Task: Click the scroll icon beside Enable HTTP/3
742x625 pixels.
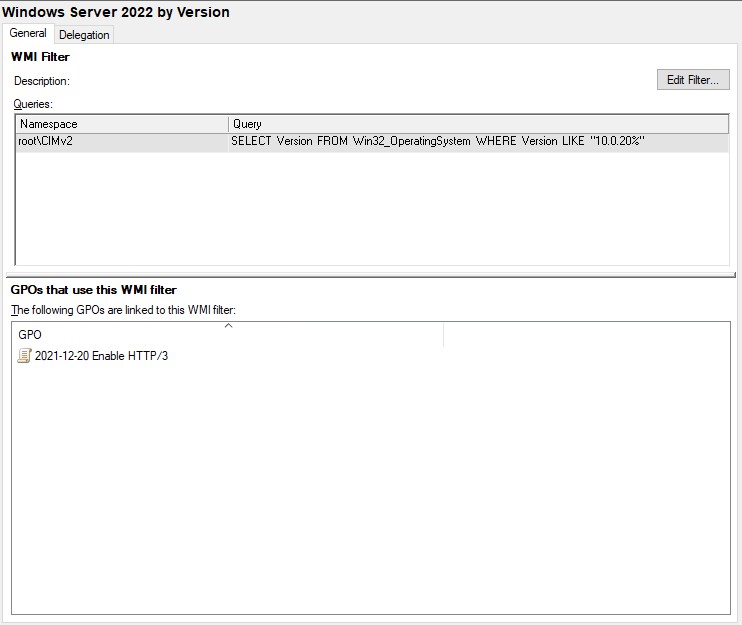Action: coord(25,356)
